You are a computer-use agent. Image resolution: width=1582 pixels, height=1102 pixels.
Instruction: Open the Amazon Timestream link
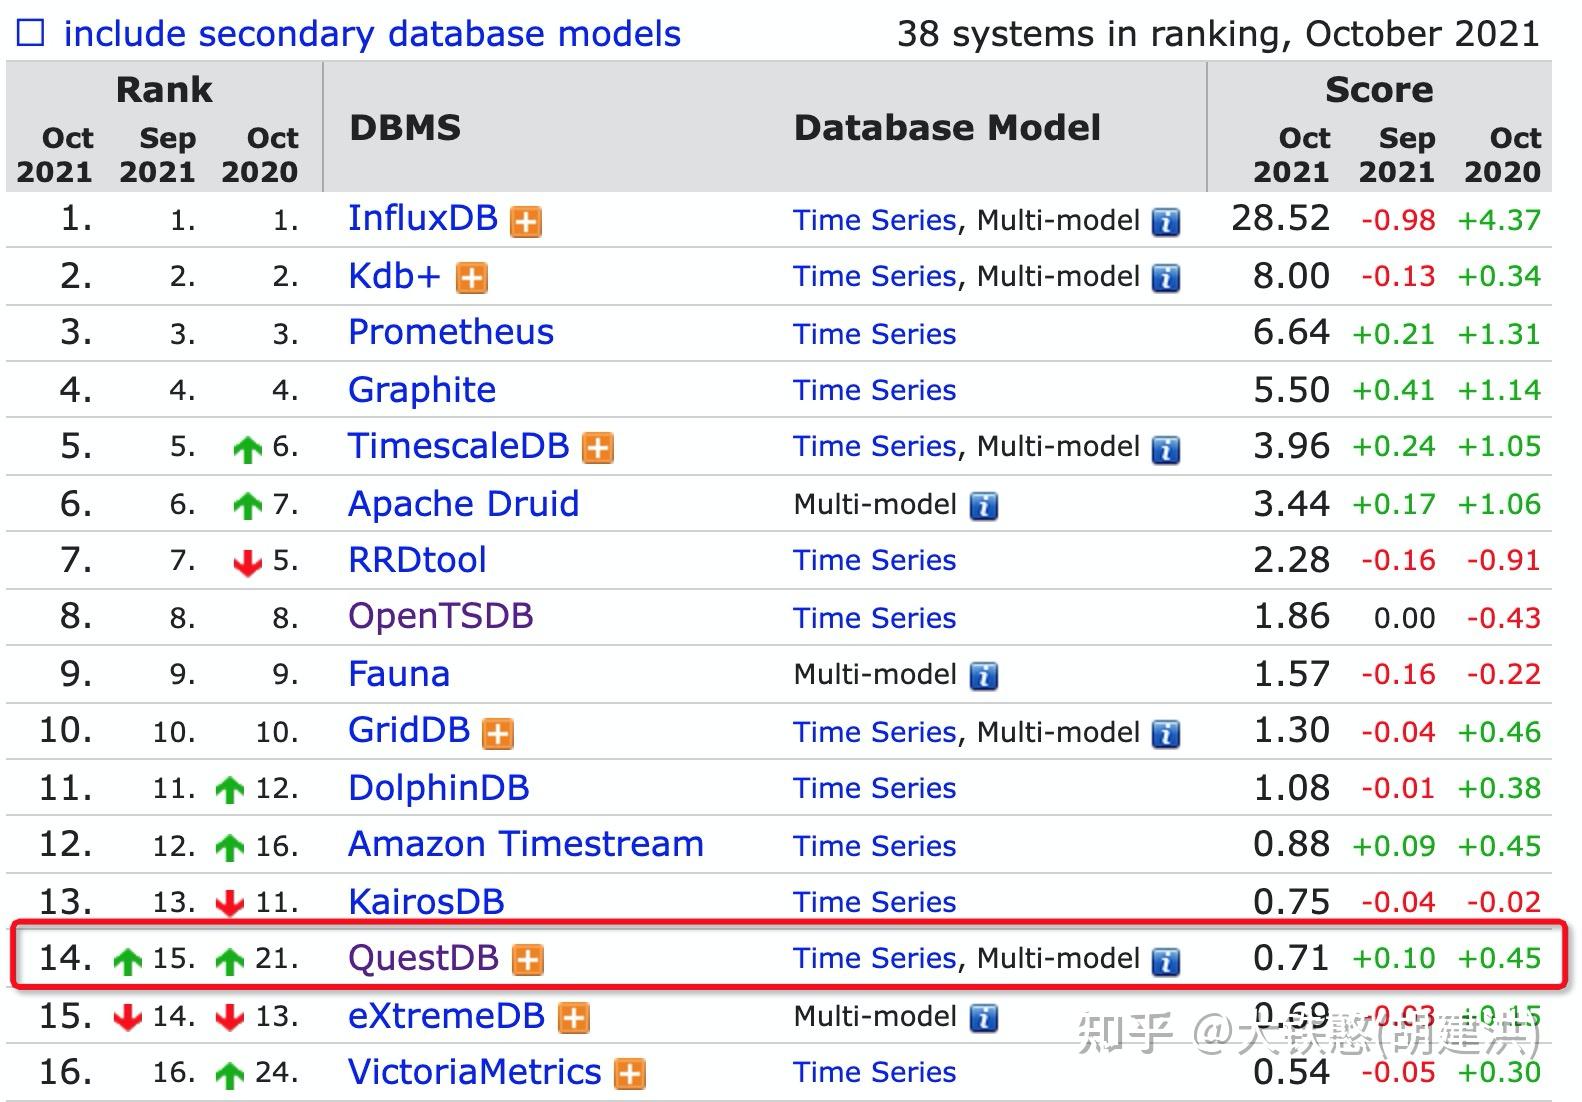click(x=525, y=844)
